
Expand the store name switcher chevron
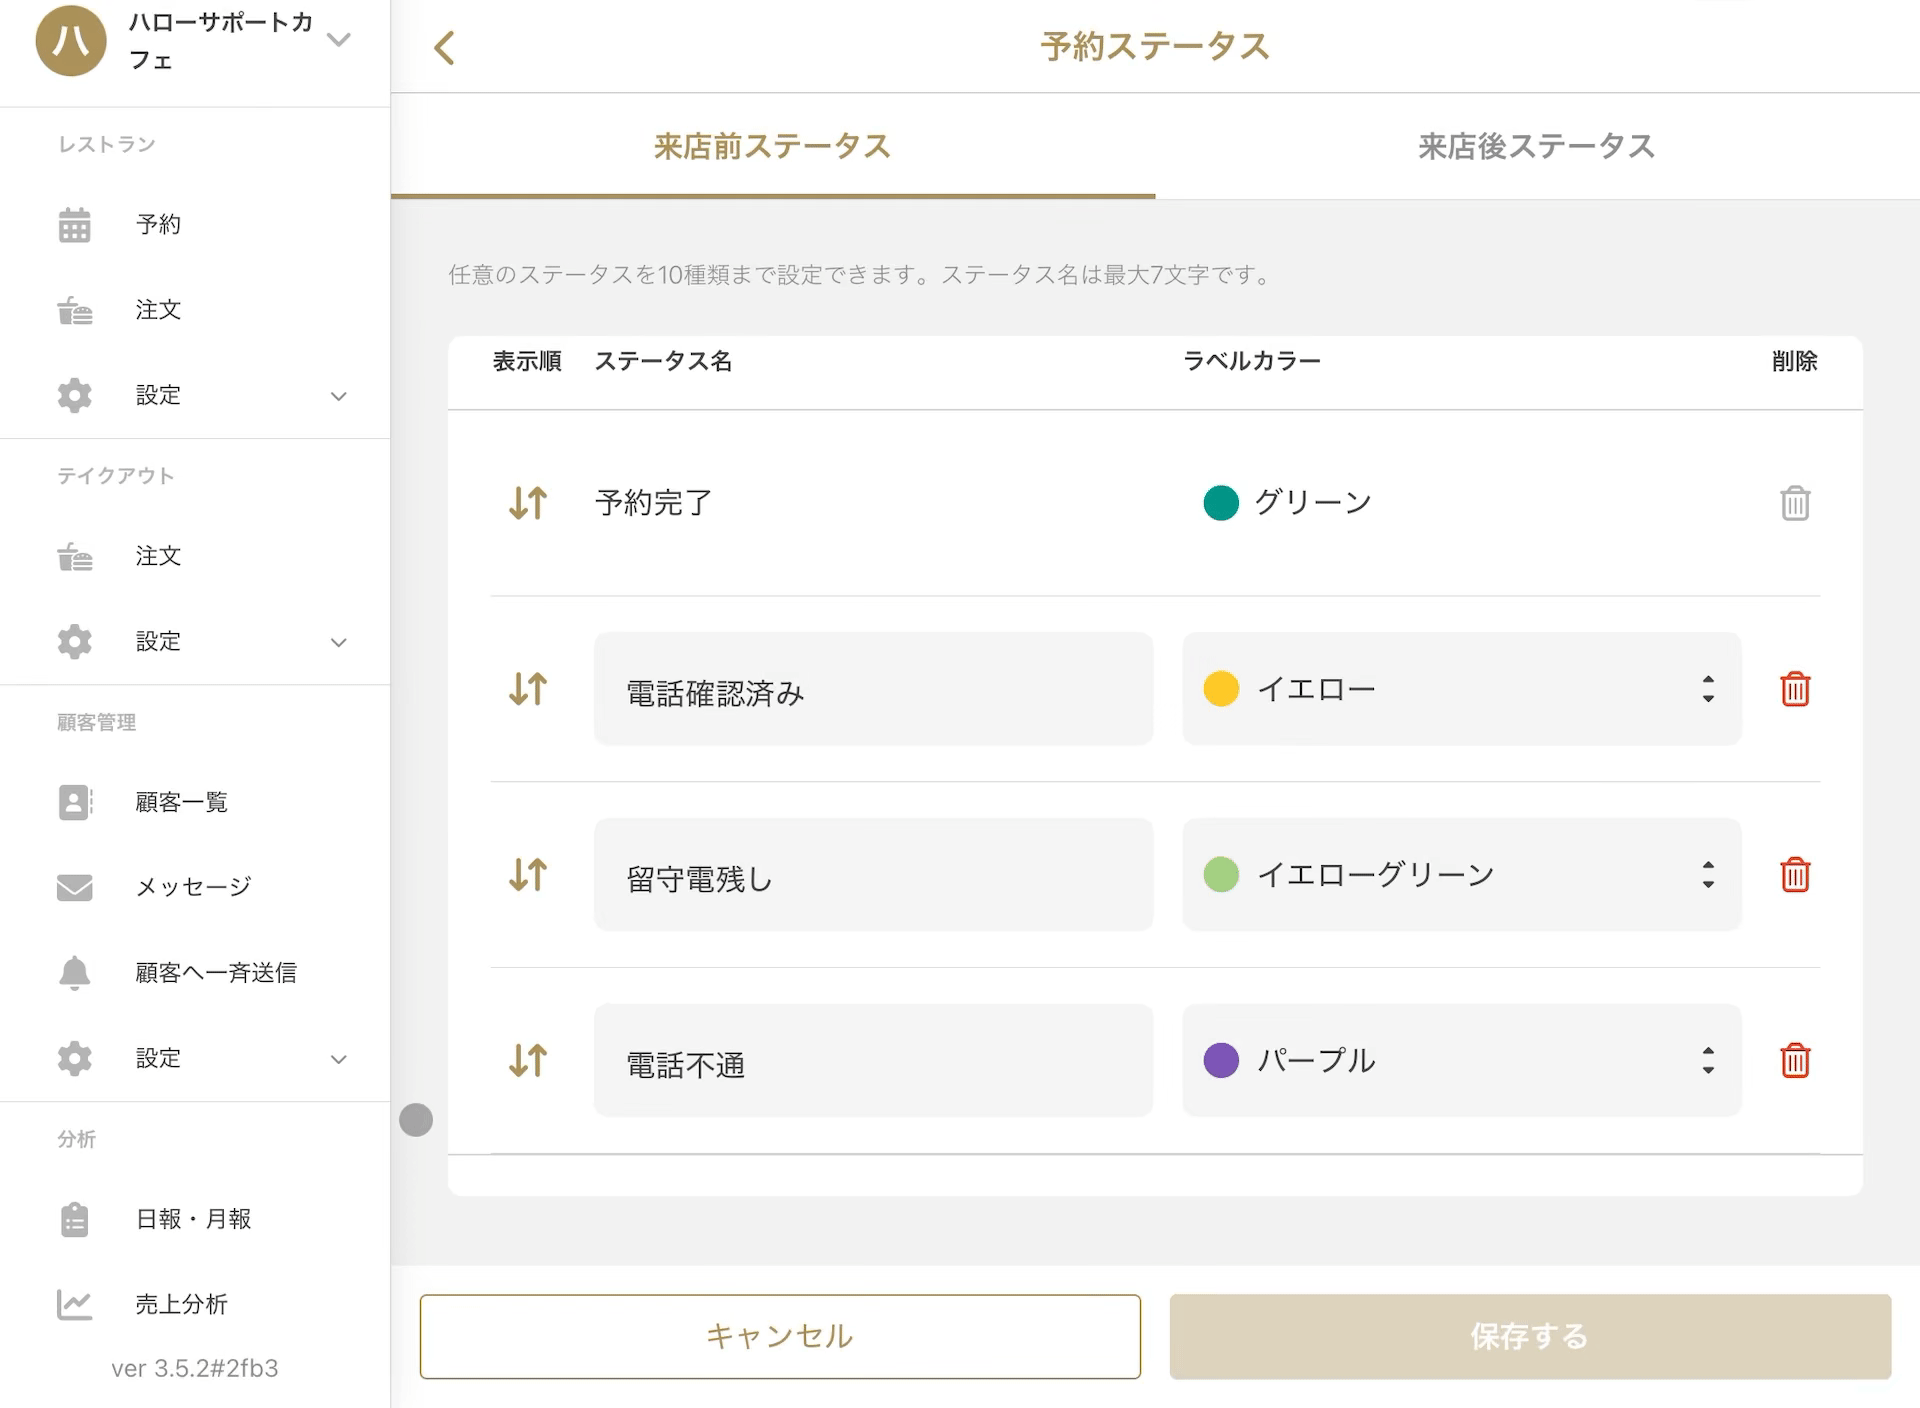(x=339, y=40)
